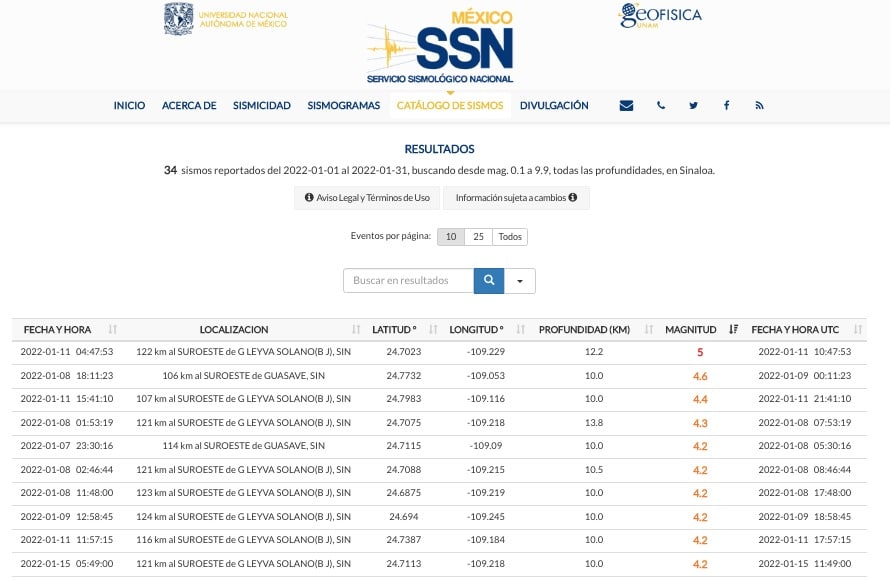Click the Geofísica UNAM logo
This screenshot has height=580, width=890.
(x=660, y=15)
